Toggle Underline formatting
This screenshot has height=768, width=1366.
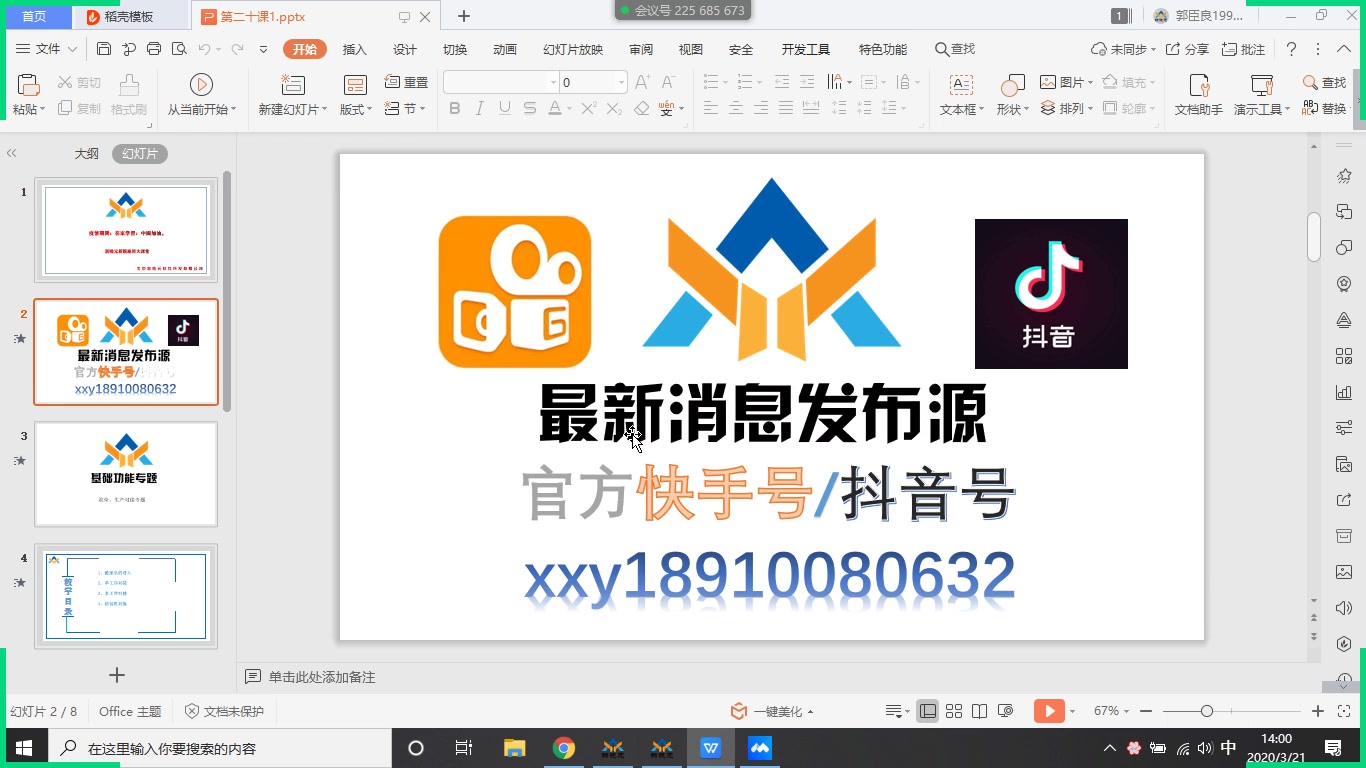505,109
